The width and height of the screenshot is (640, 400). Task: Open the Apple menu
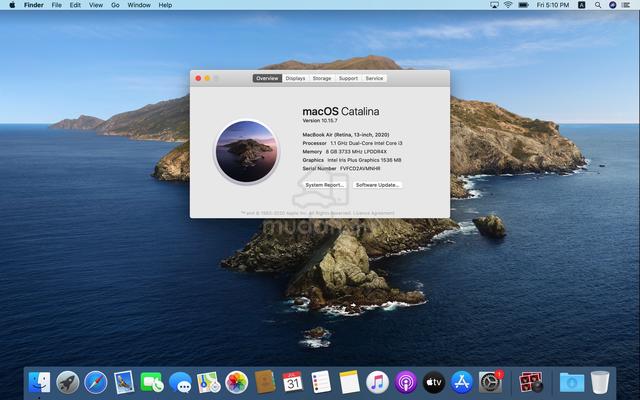(x=12, y=5)
